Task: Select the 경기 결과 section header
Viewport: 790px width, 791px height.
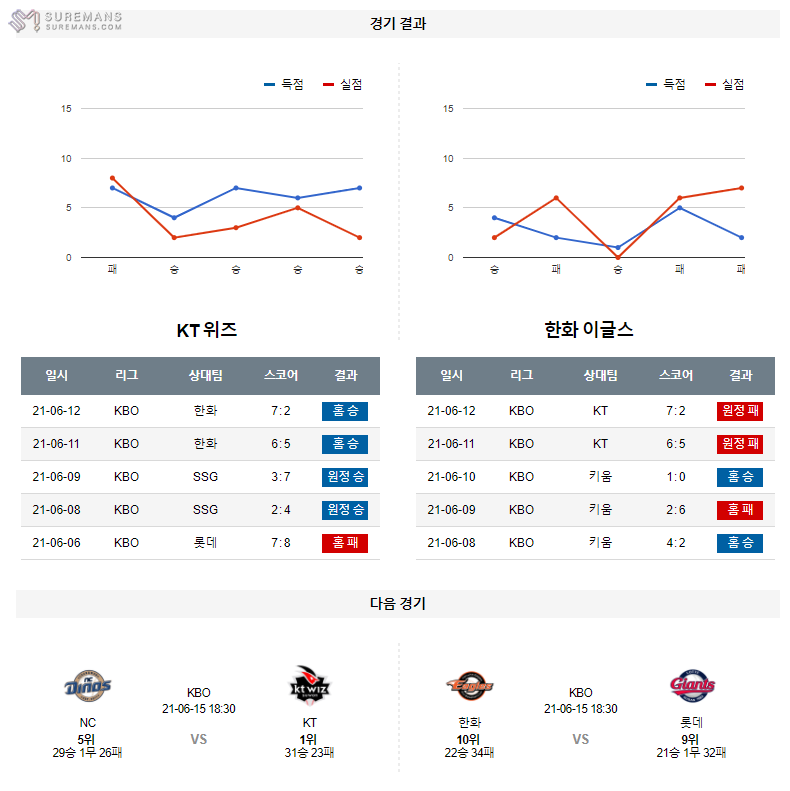Action: 397,24
